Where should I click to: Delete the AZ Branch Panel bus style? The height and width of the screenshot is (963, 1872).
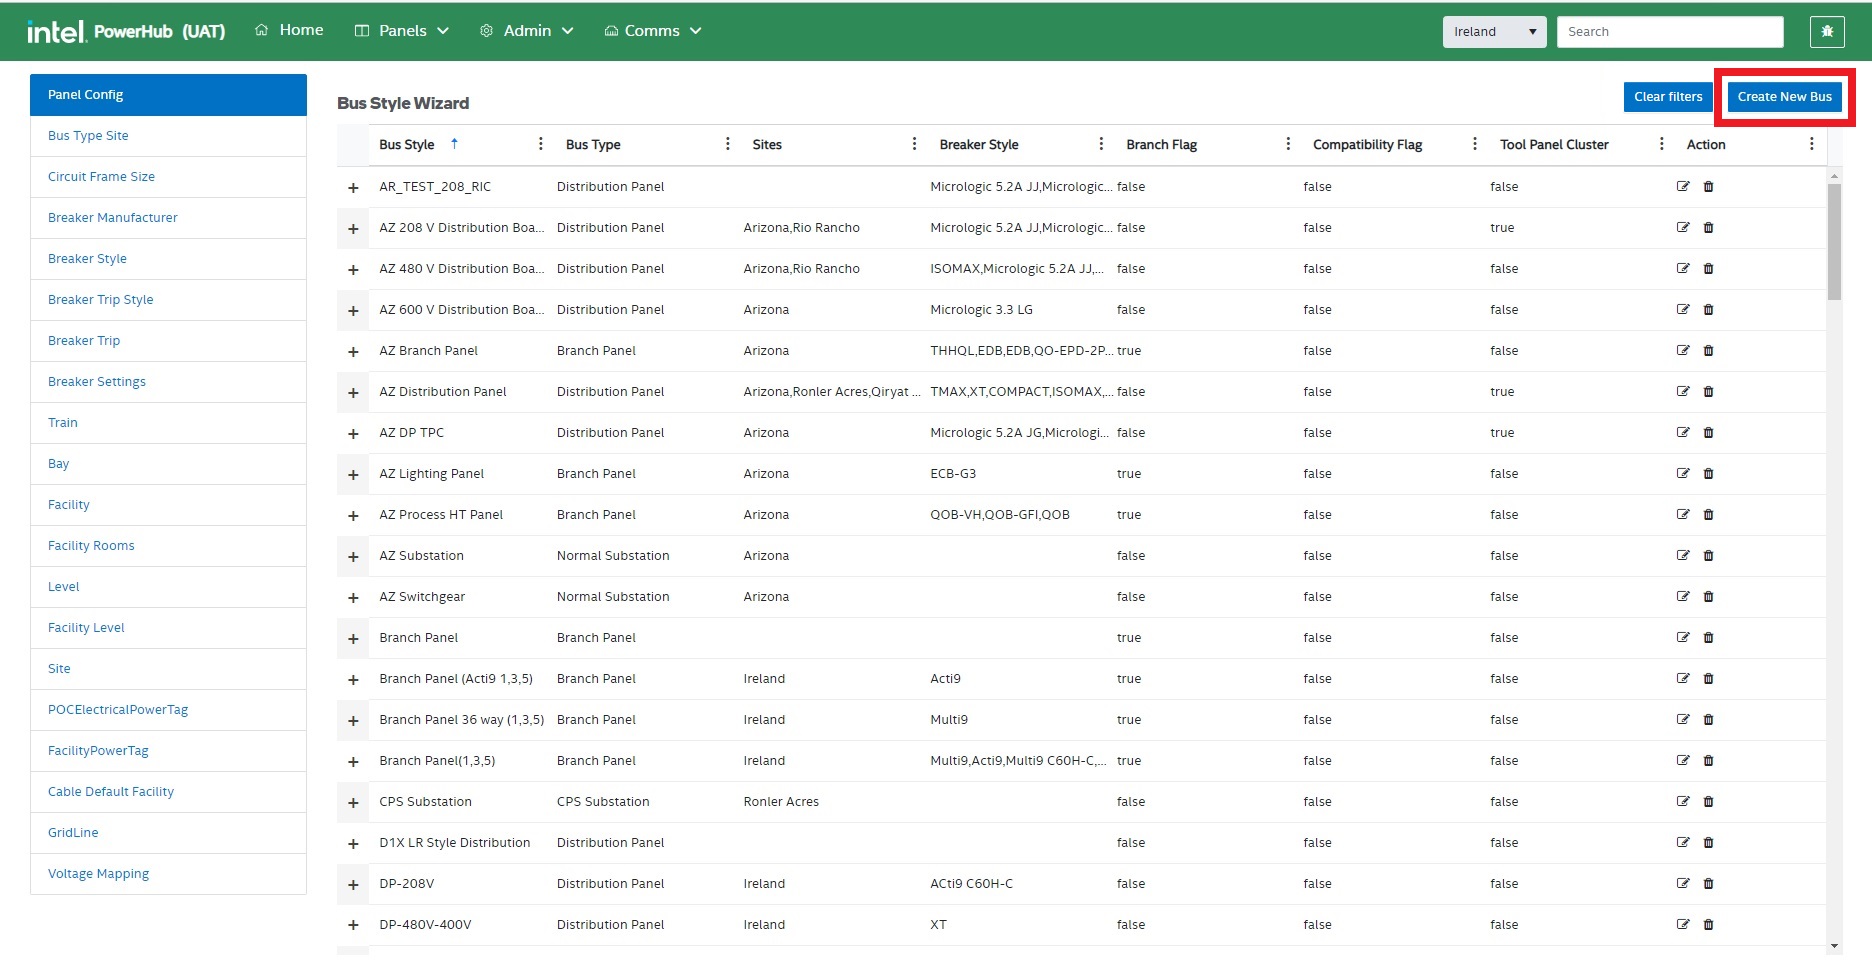tap(1708, 351)
